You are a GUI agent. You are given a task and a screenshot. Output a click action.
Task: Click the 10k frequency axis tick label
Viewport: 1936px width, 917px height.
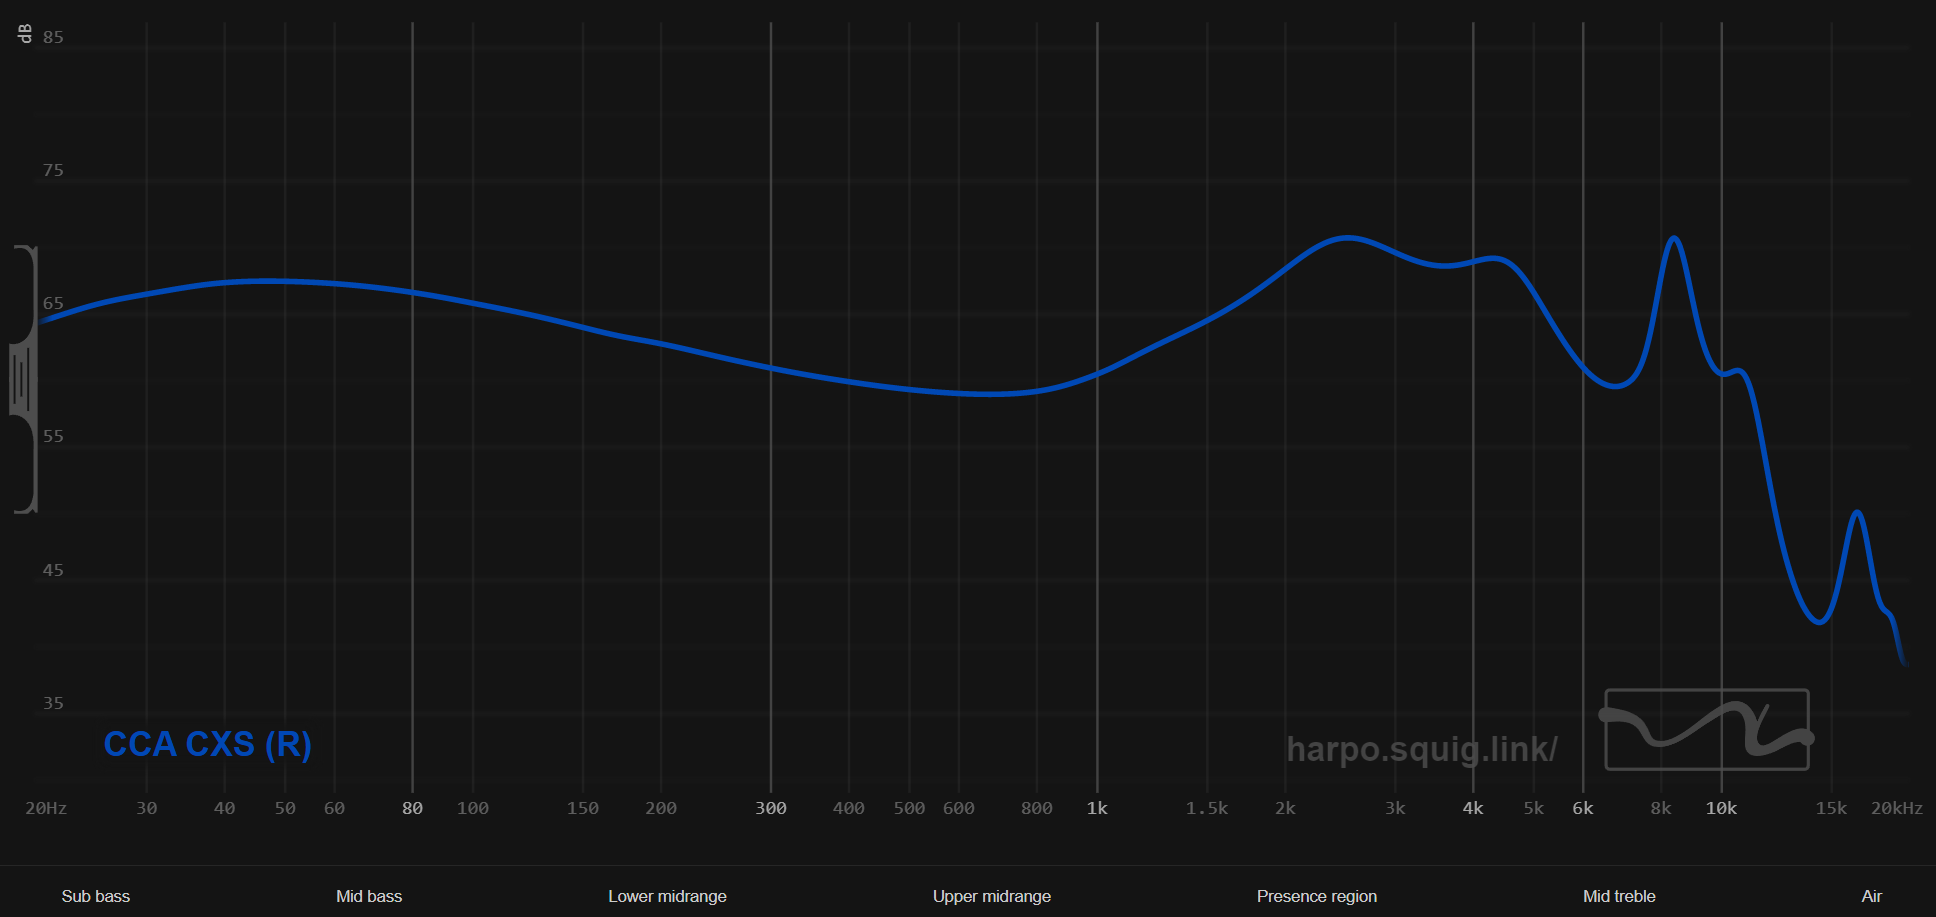(x=1721, y=808)
